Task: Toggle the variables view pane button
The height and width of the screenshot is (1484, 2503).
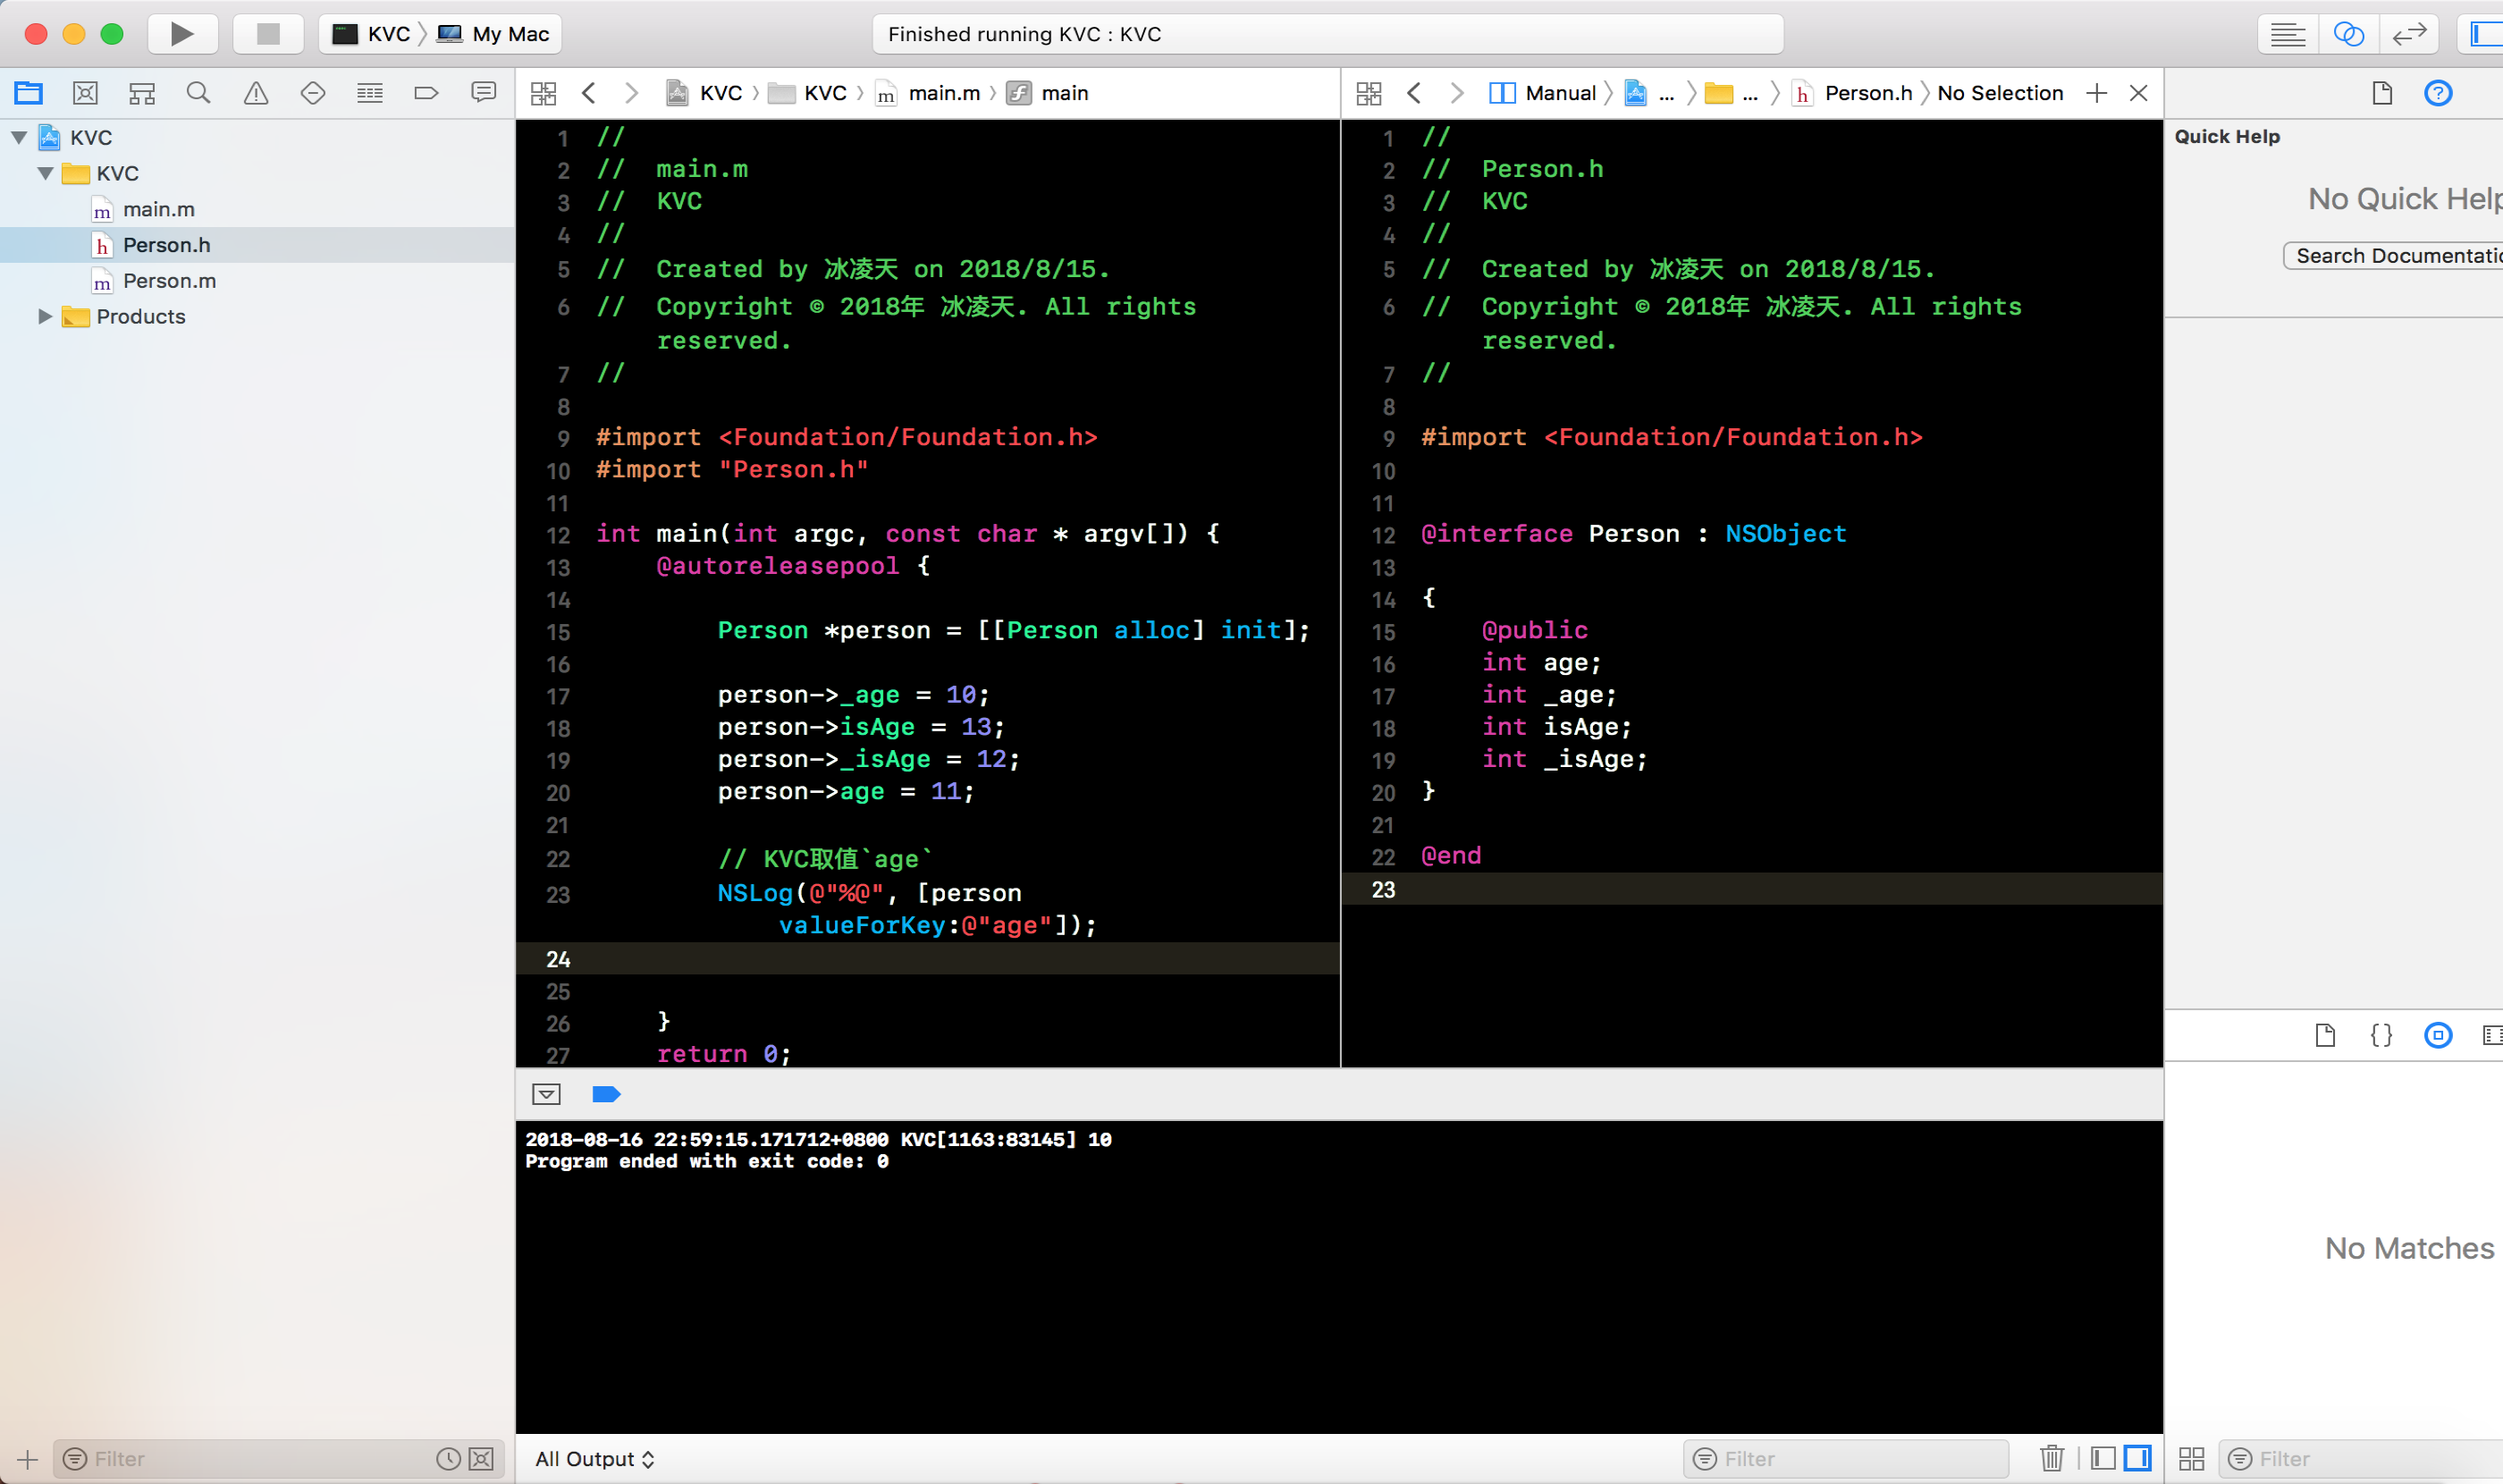Action: click(x=2103, y=1458)
